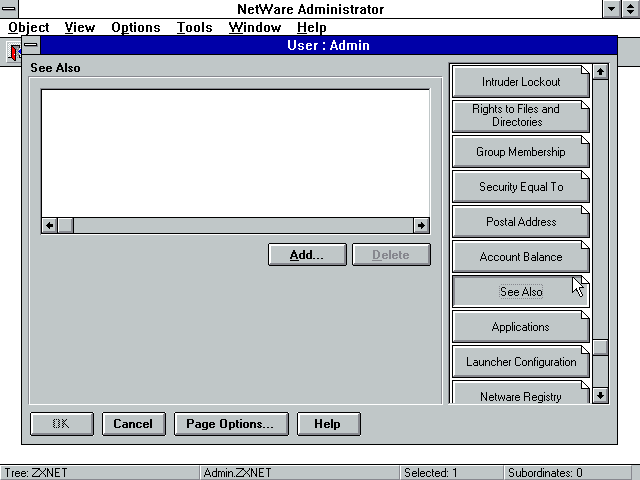Restore the NetWare Administrator window size
Screen dimensions: 640x480
click(x=630, y=9)
